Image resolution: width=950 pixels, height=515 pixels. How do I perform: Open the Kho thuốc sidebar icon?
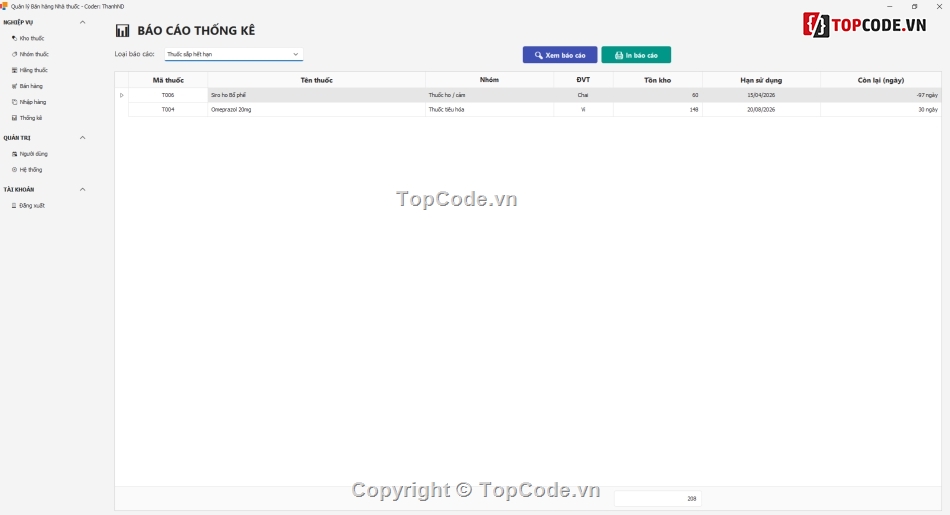coord(15,38)
